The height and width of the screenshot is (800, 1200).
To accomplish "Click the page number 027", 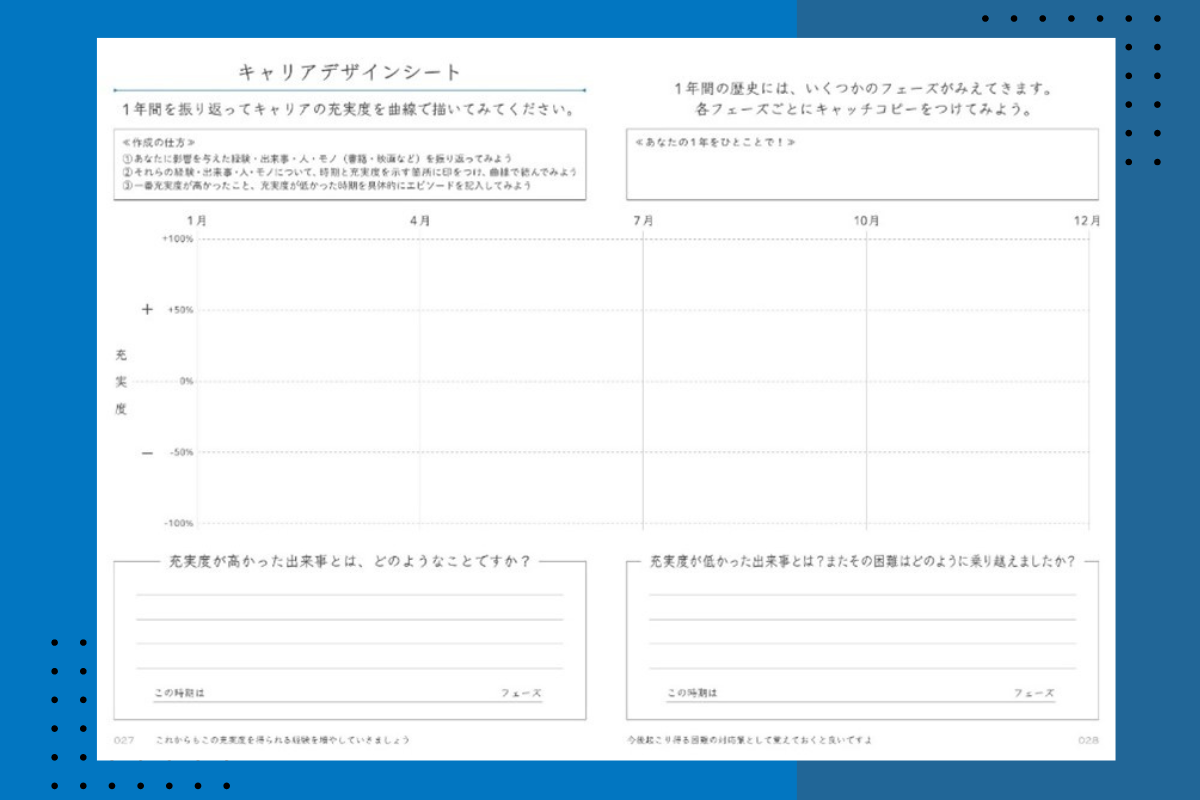I will 124,740.
